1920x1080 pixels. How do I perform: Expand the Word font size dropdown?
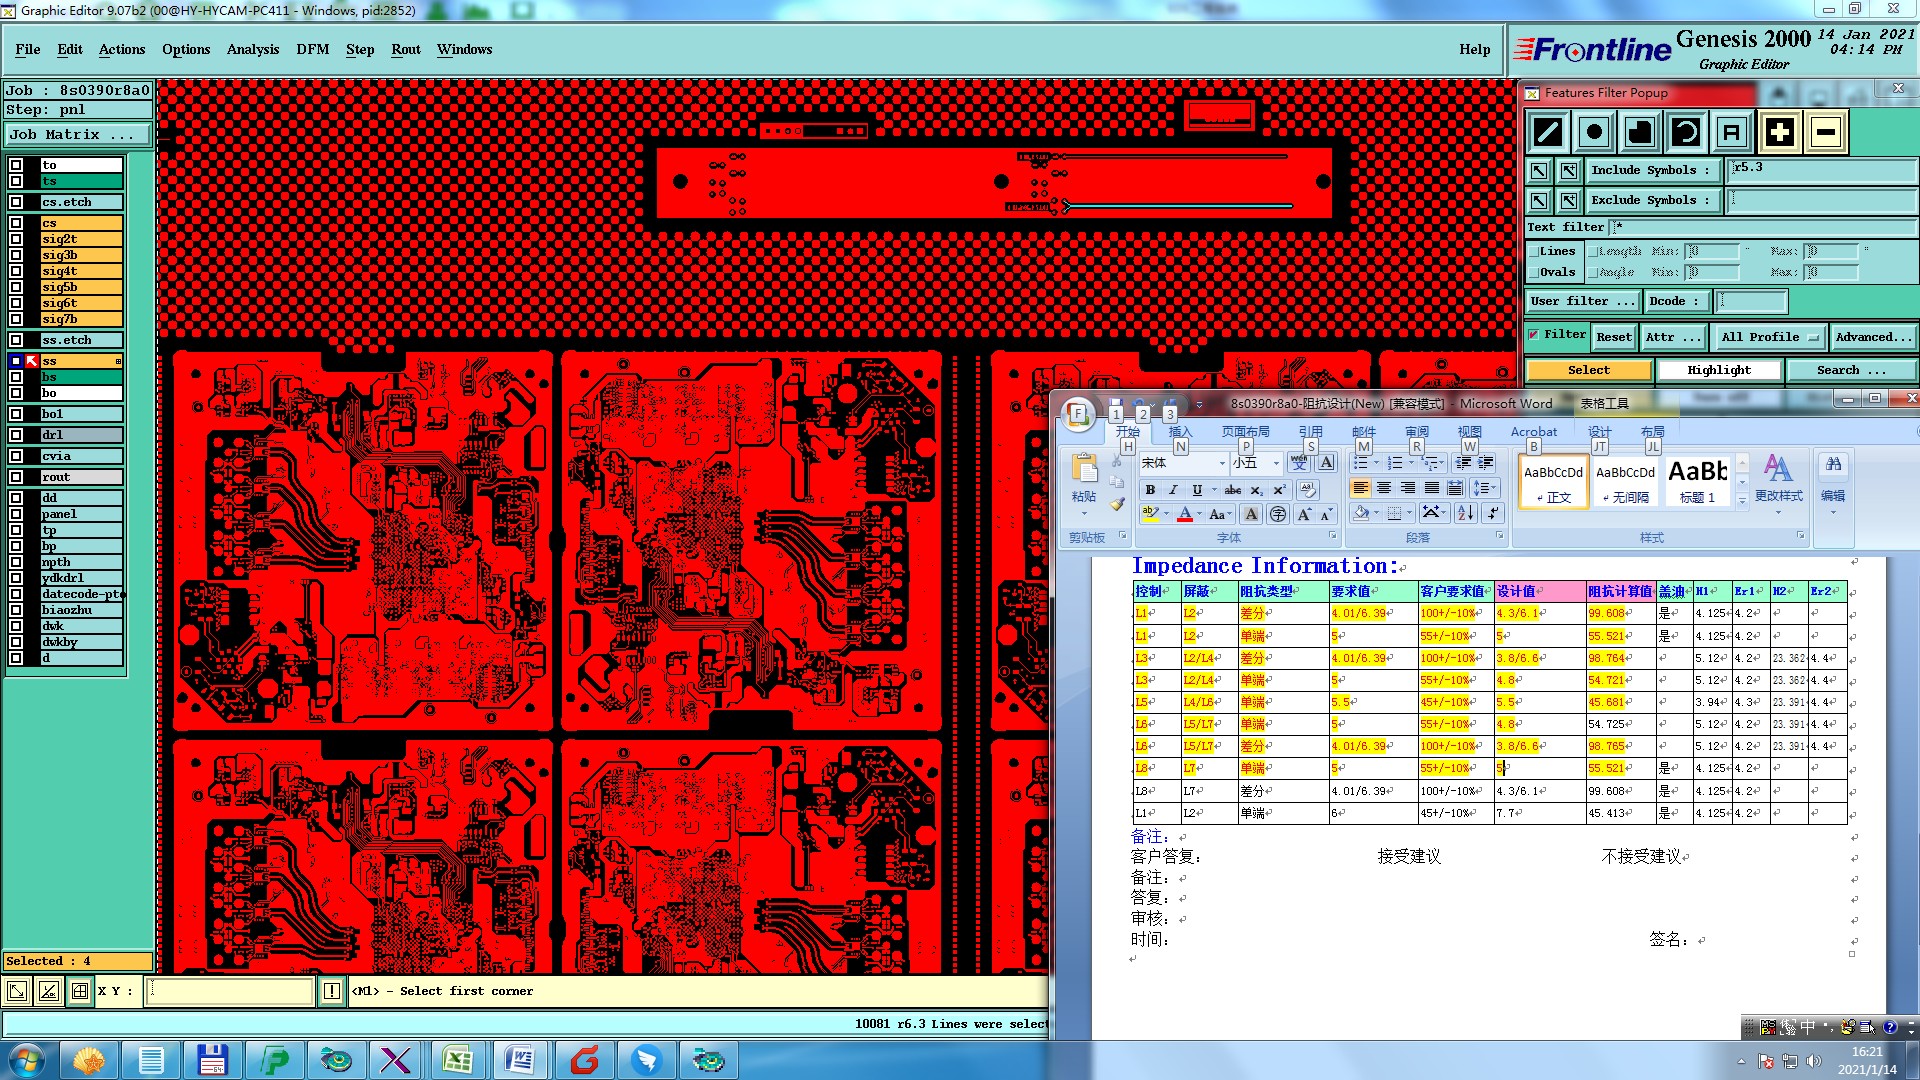click(x=1276, y=463)
